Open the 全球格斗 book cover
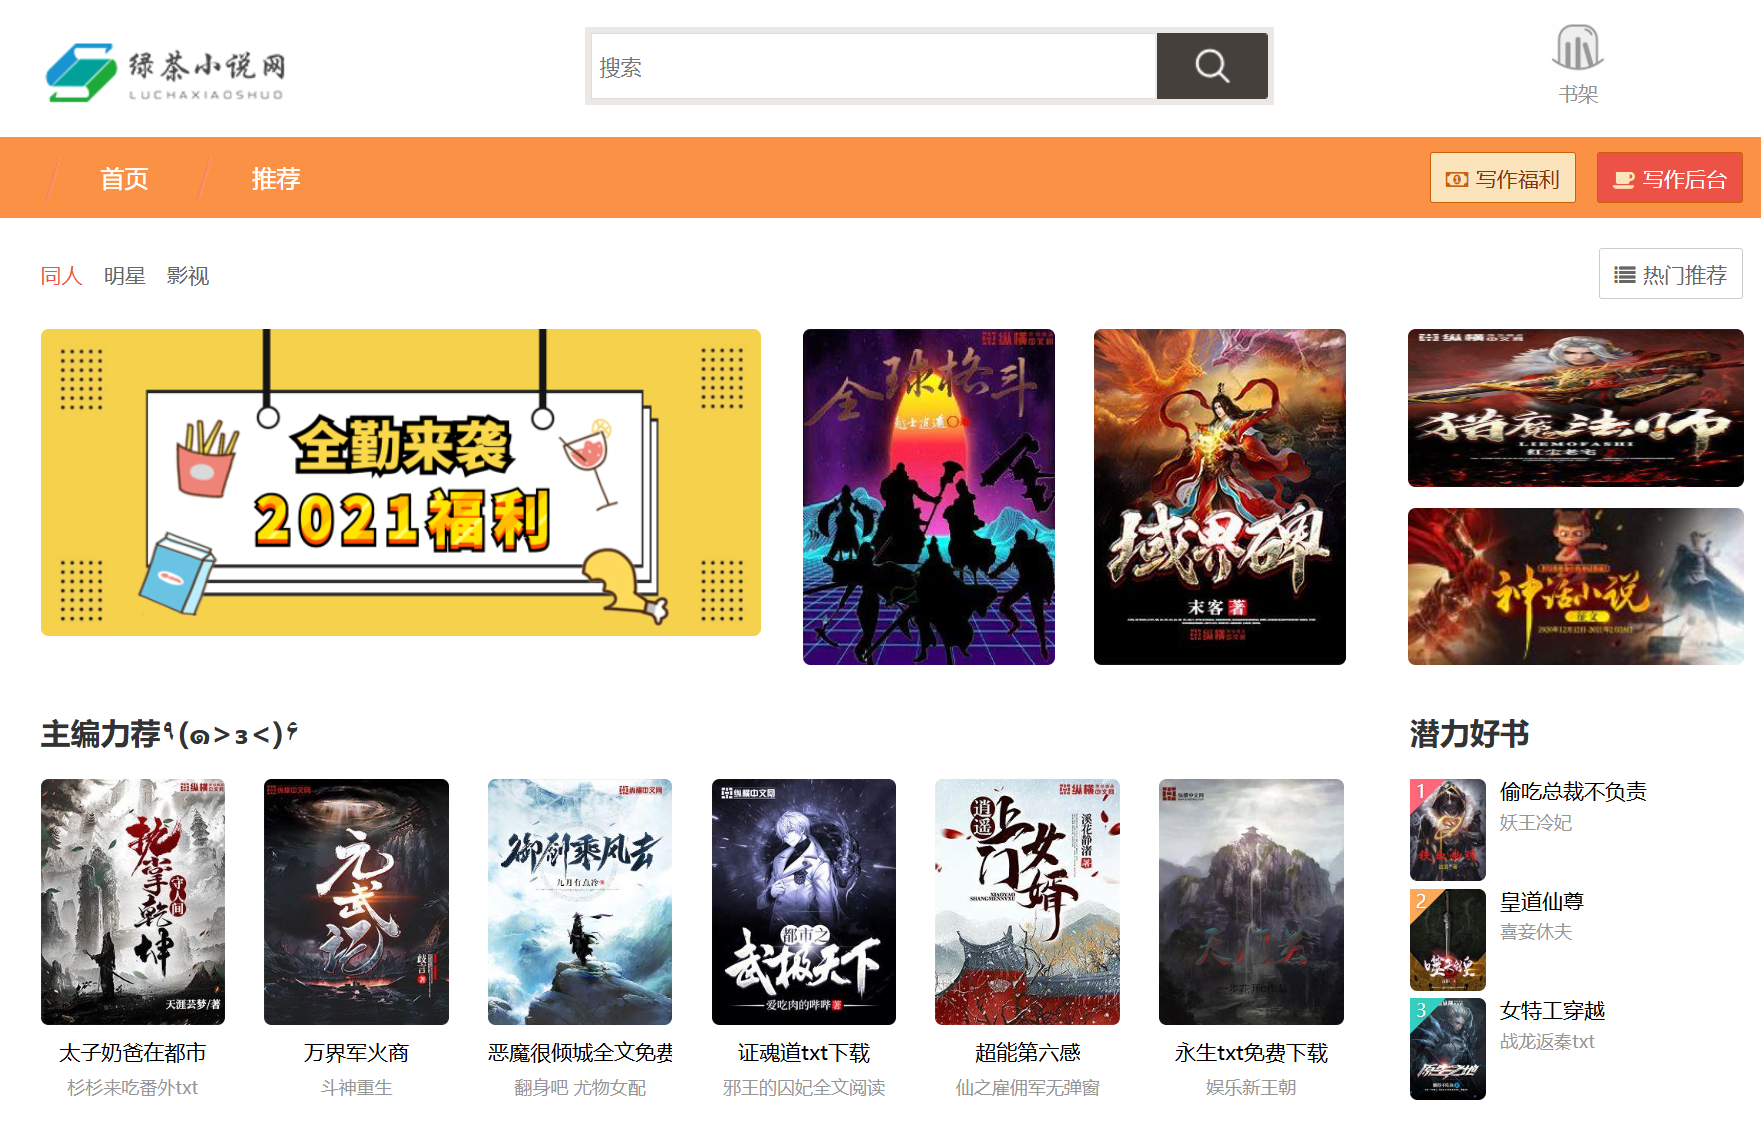This screenshot has height=1144, width=1761. 928,496
